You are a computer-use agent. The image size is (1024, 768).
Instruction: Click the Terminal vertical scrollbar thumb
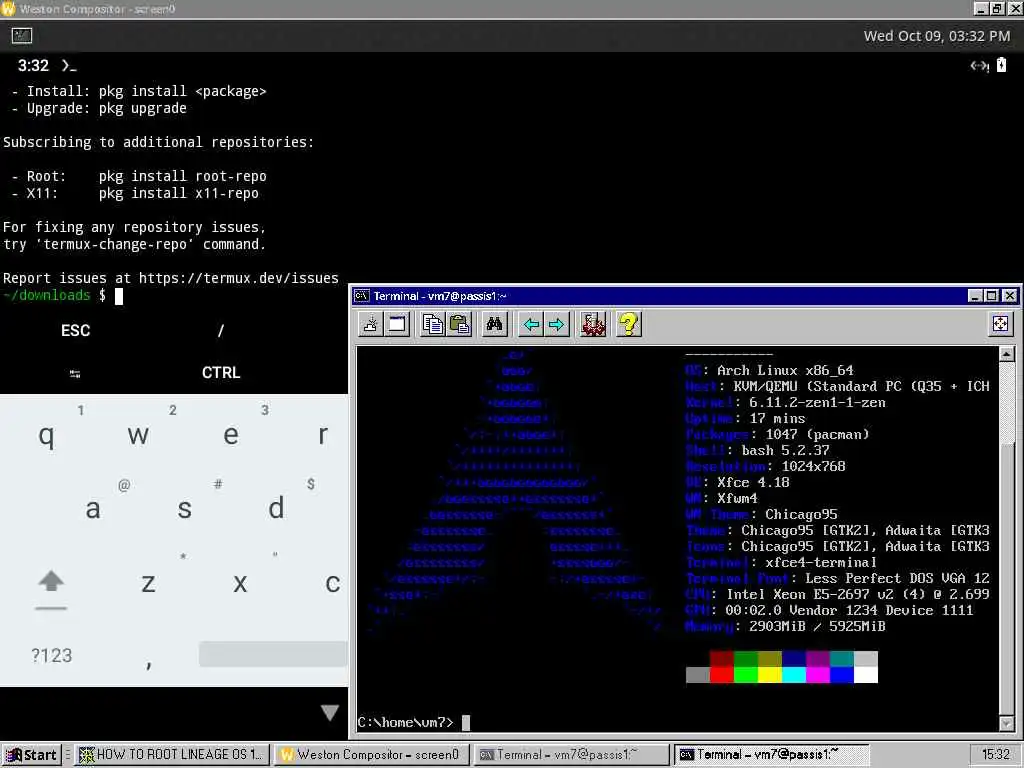pyautogui.click(x=1006, y=578)
